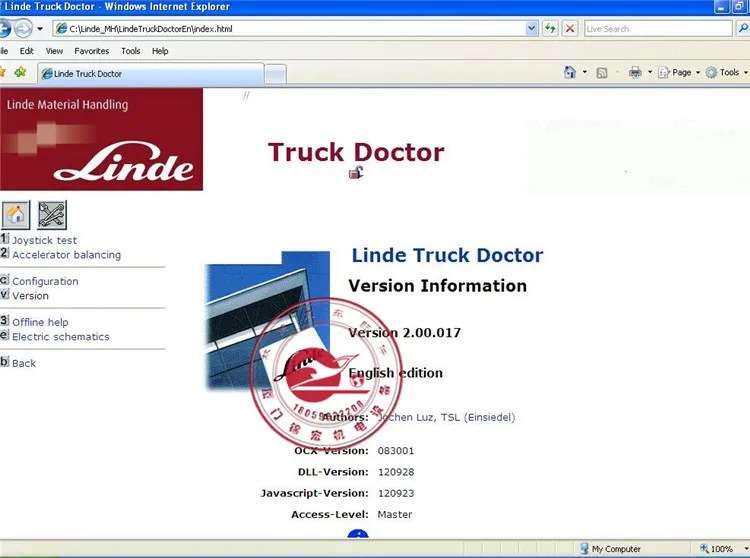The image size is (750, 558).
Task: Click the Refresh page icon
Action: tap(550, 29)
